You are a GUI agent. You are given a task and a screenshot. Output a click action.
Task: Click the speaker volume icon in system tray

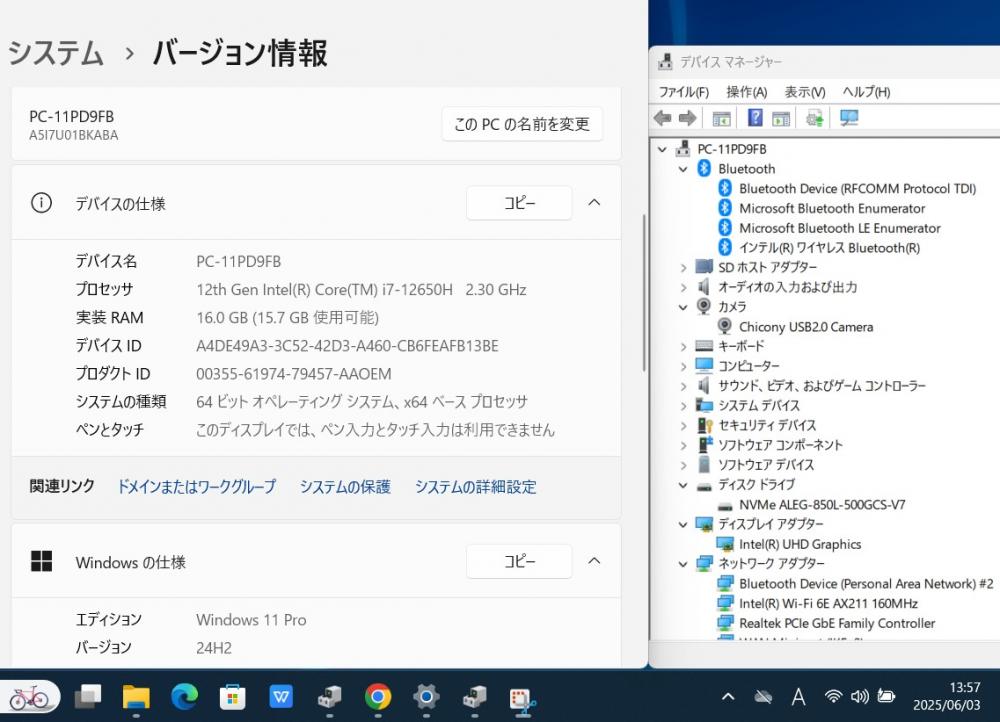pos(860,696)
